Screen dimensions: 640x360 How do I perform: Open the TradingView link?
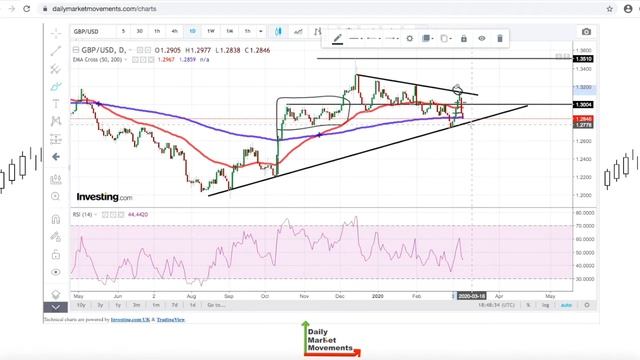[x=171, y=320]
